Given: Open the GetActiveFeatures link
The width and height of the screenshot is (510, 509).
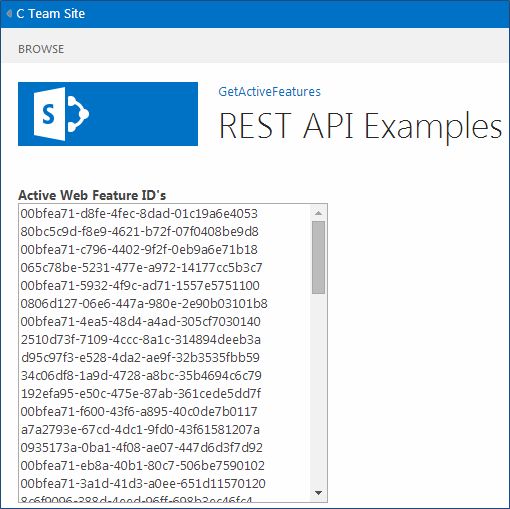Looking at the screenshot, I should click(x=269, y=92).
